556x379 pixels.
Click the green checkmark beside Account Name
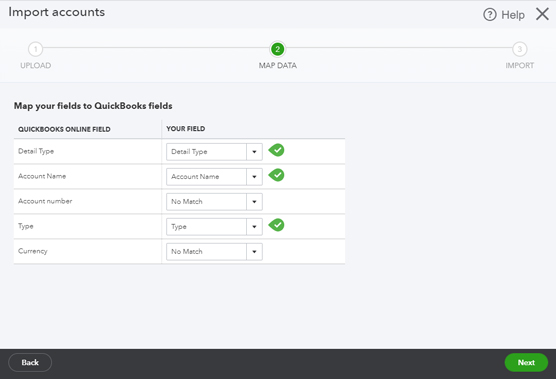coord(277,175)
